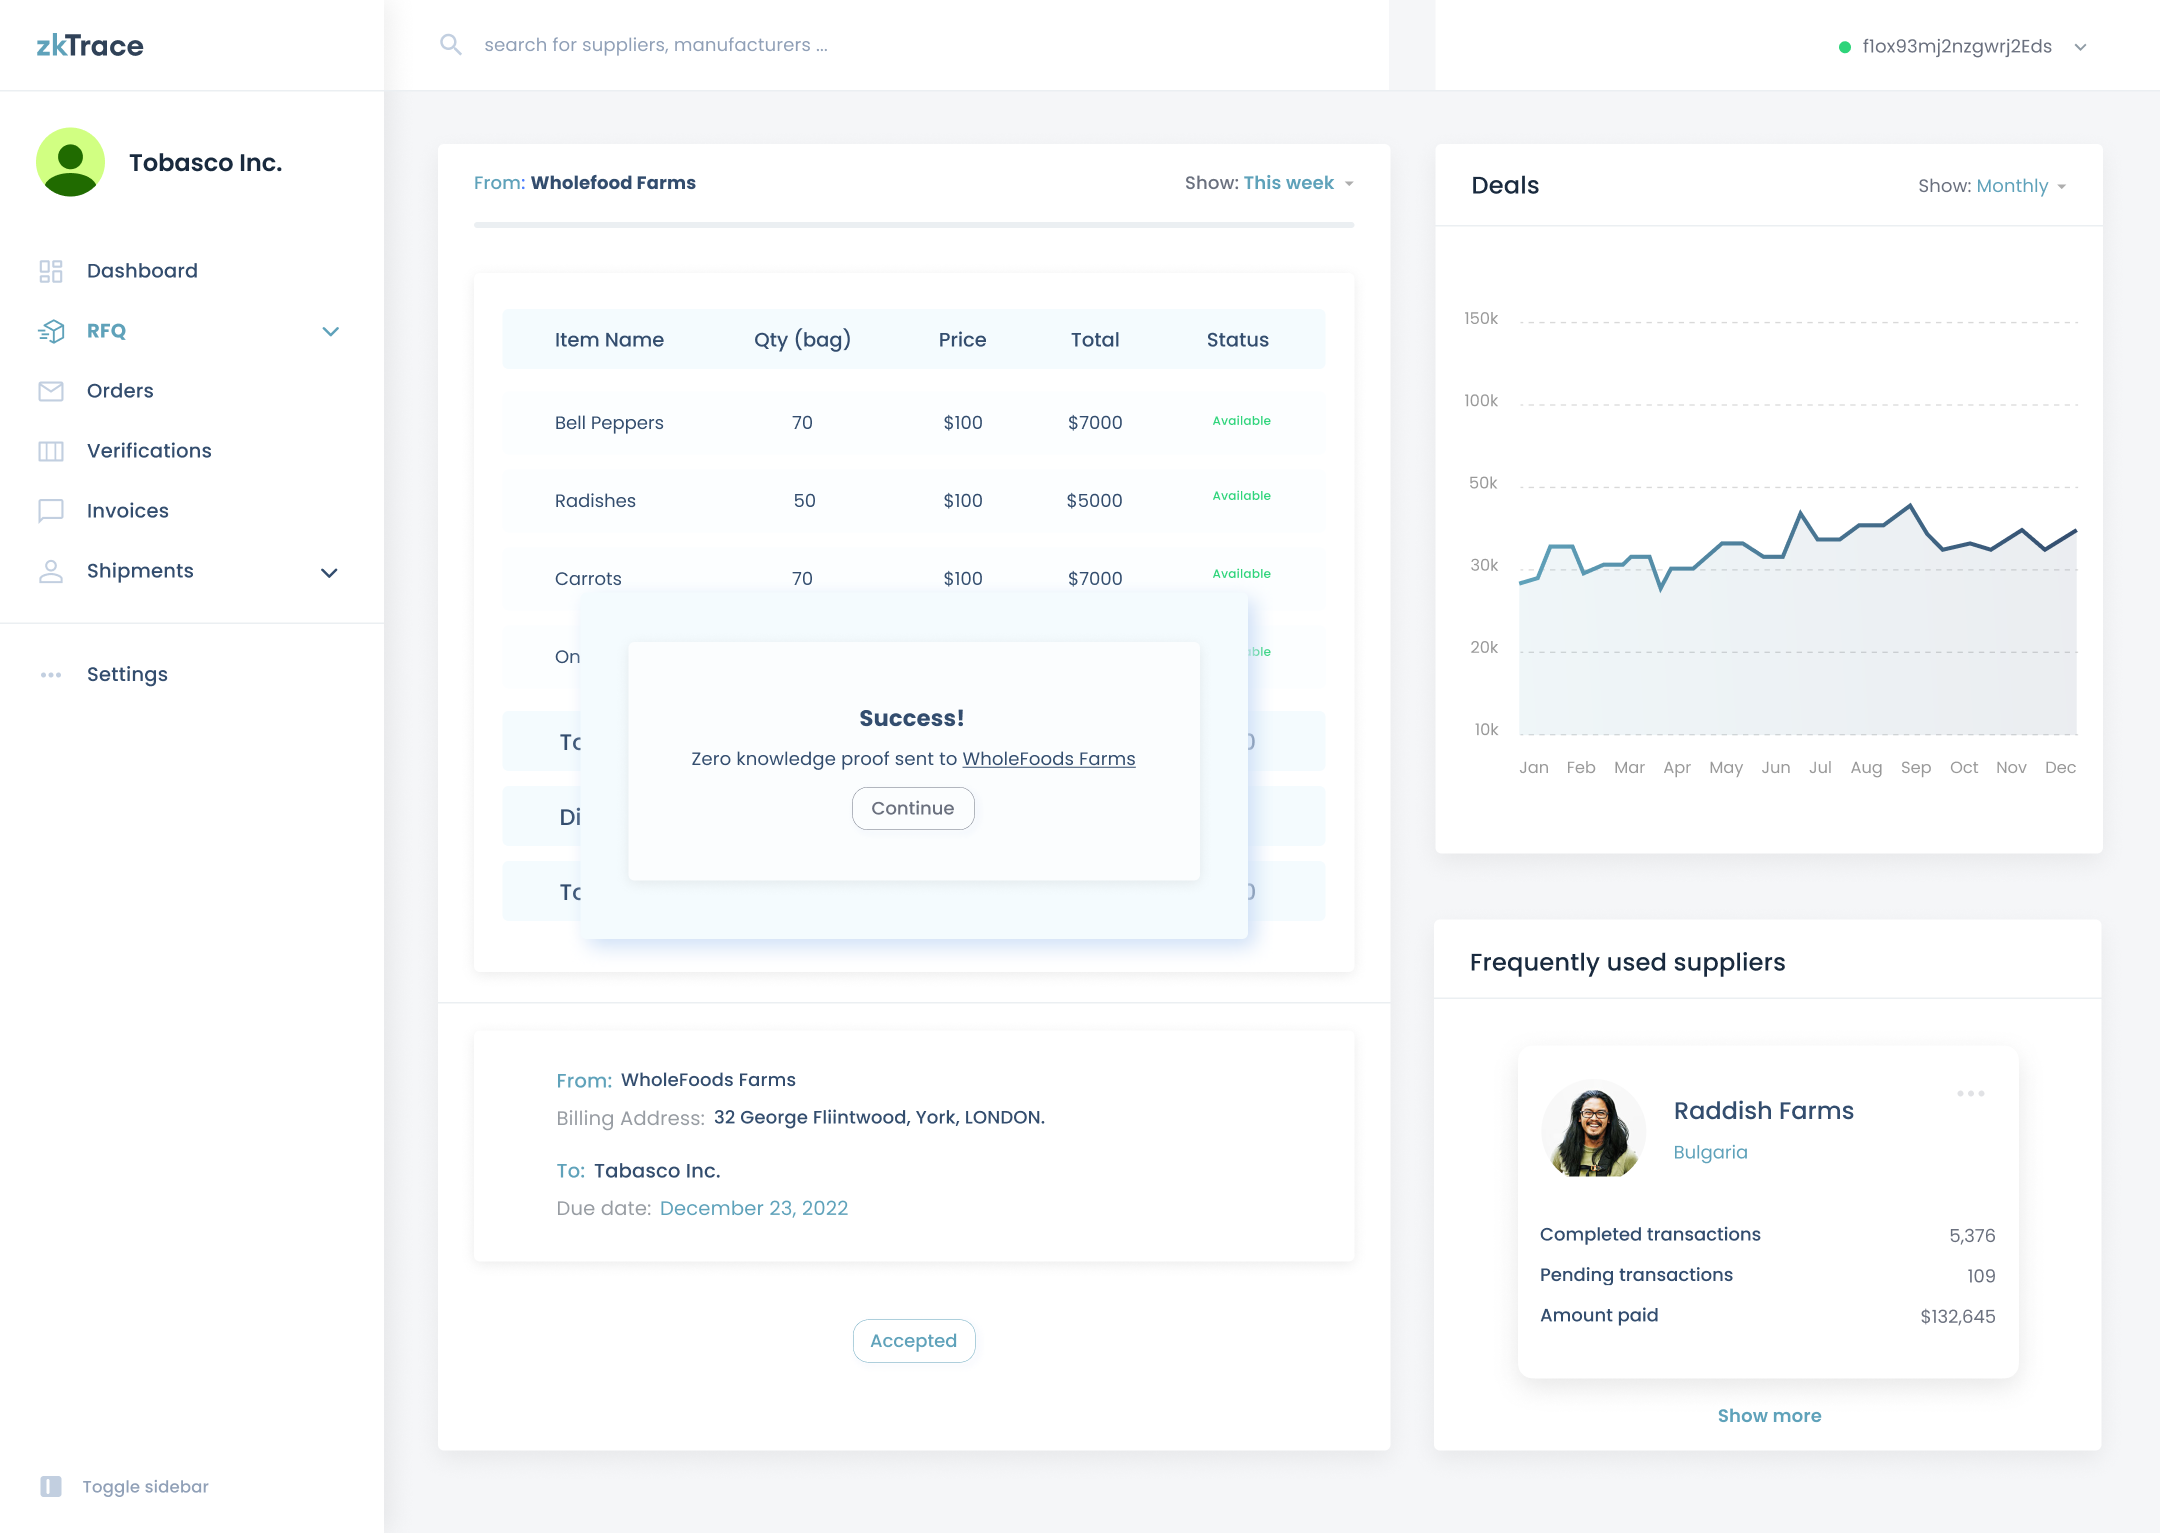The width and height of the screenshot is (2161, 1534).
Task: Click the Orders envelope icon
Action: pos(51,391)
